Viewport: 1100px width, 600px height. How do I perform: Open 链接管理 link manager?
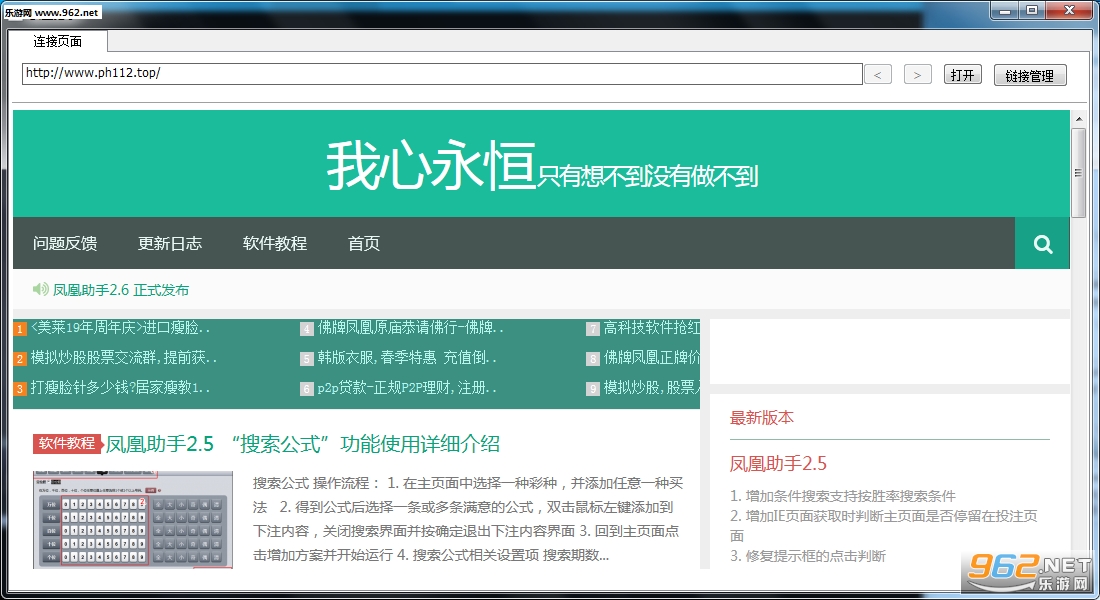(x=1030, y=75)
